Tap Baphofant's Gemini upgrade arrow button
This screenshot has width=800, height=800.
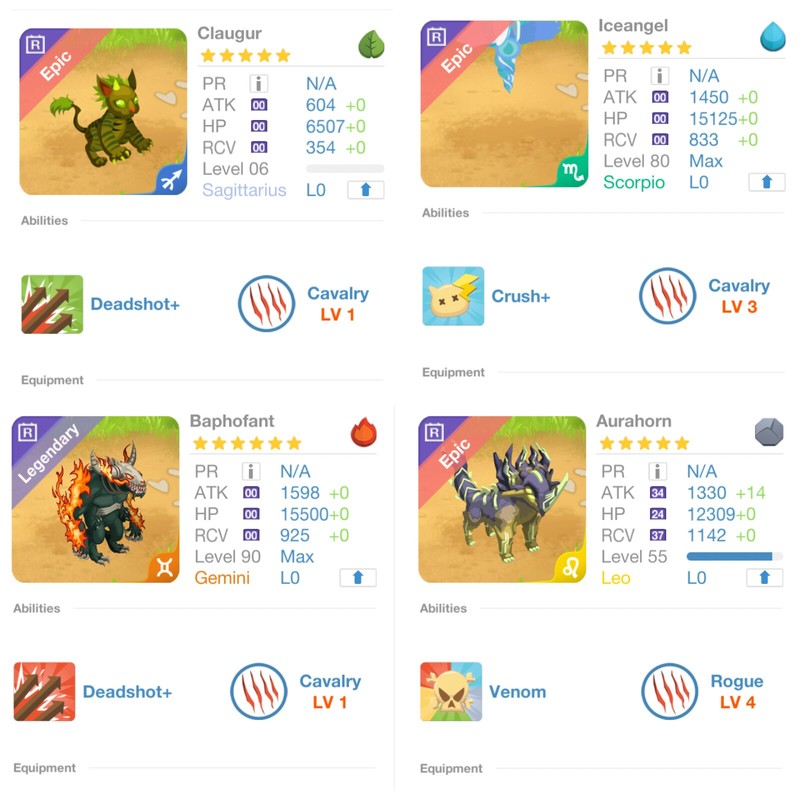[358, 578]
